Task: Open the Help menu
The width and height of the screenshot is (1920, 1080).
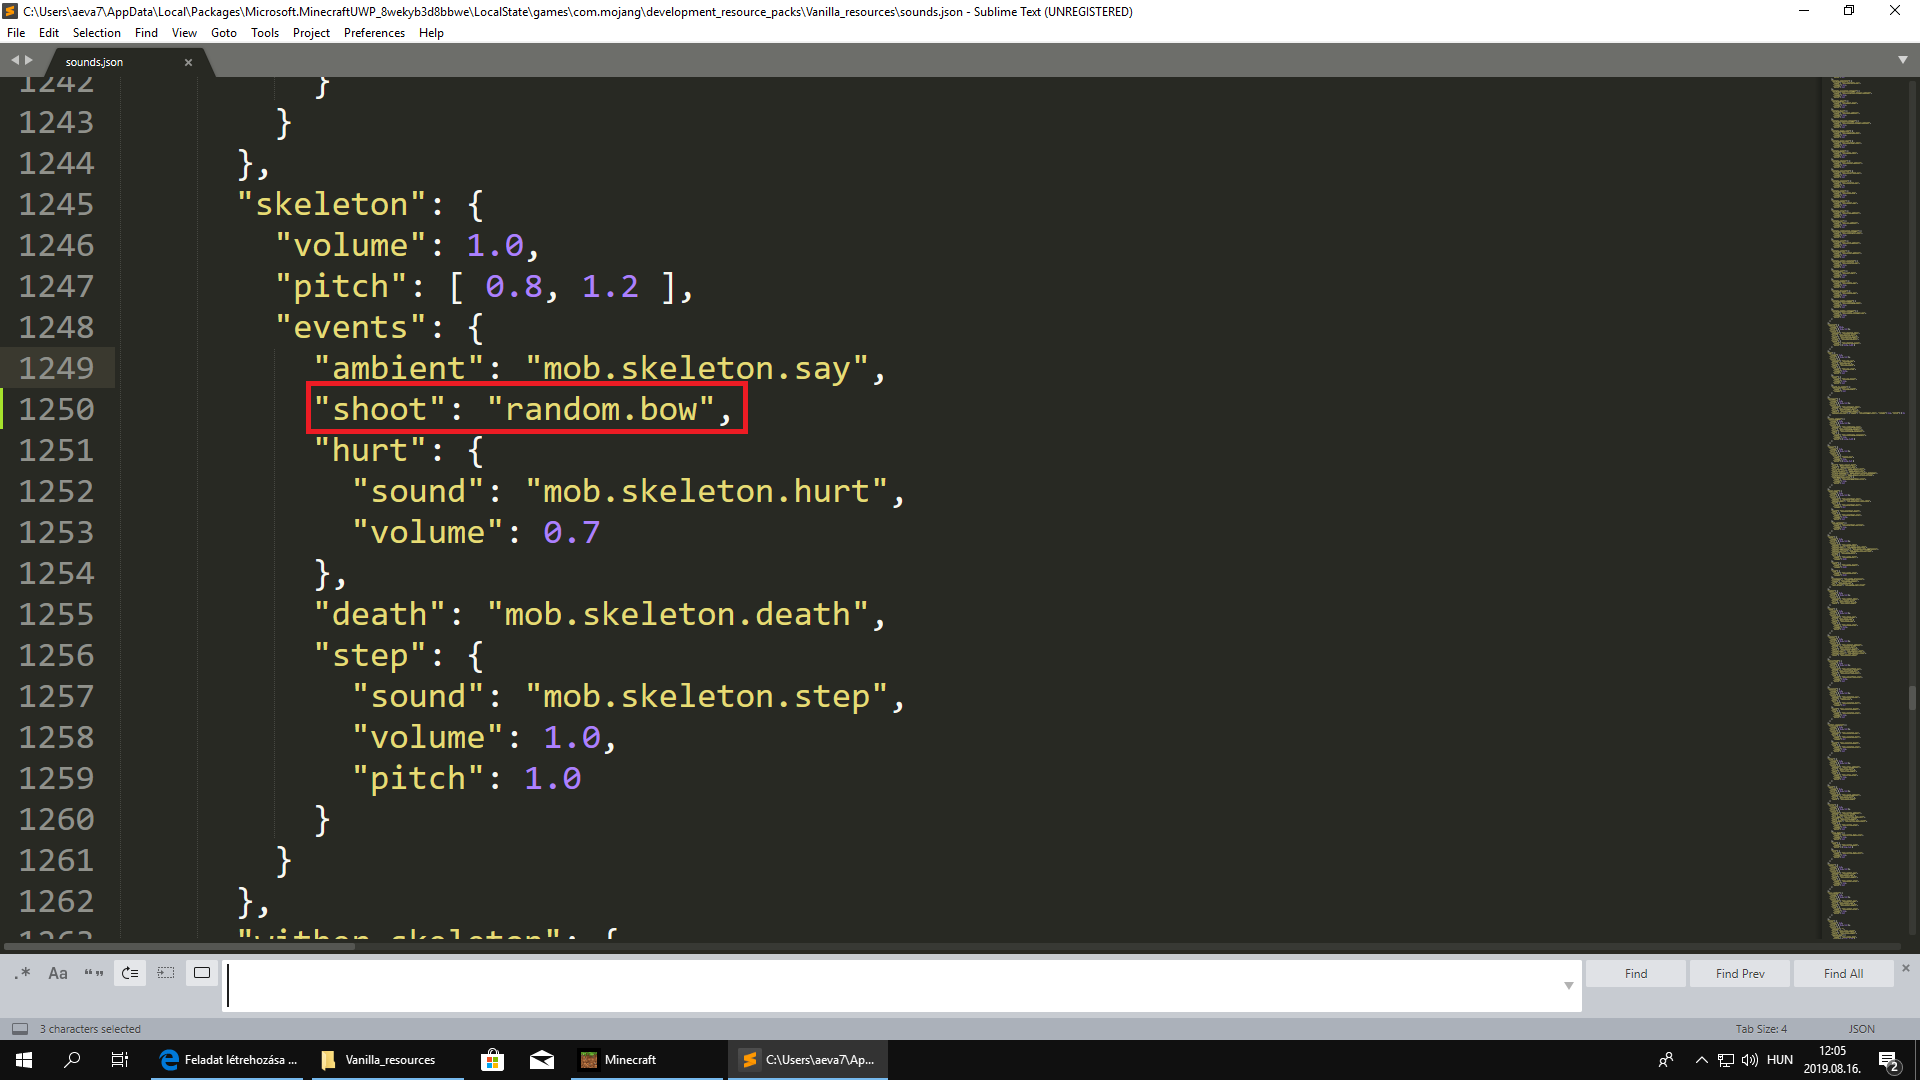Action: (x=431, y=33)
